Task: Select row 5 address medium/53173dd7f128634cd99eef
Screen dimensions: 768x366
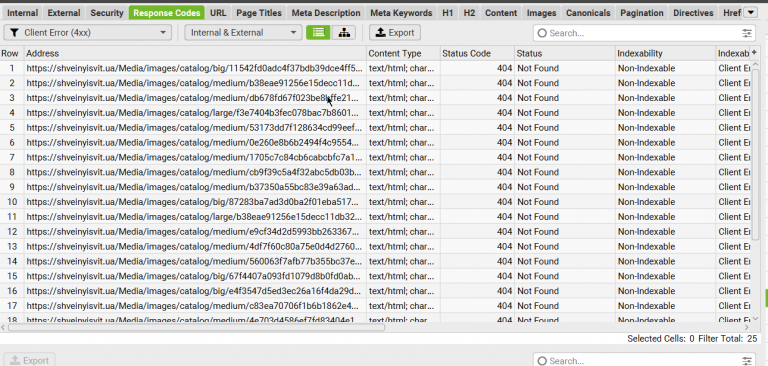Action: coord(195,127)
